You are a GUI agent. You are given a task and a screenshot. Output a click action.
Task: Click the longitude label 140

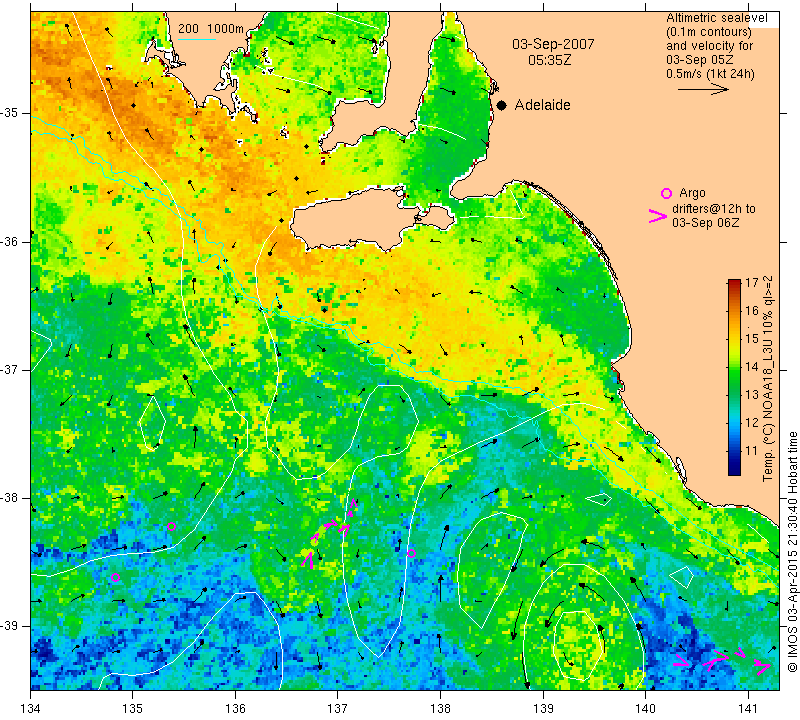tap(646, 709)
